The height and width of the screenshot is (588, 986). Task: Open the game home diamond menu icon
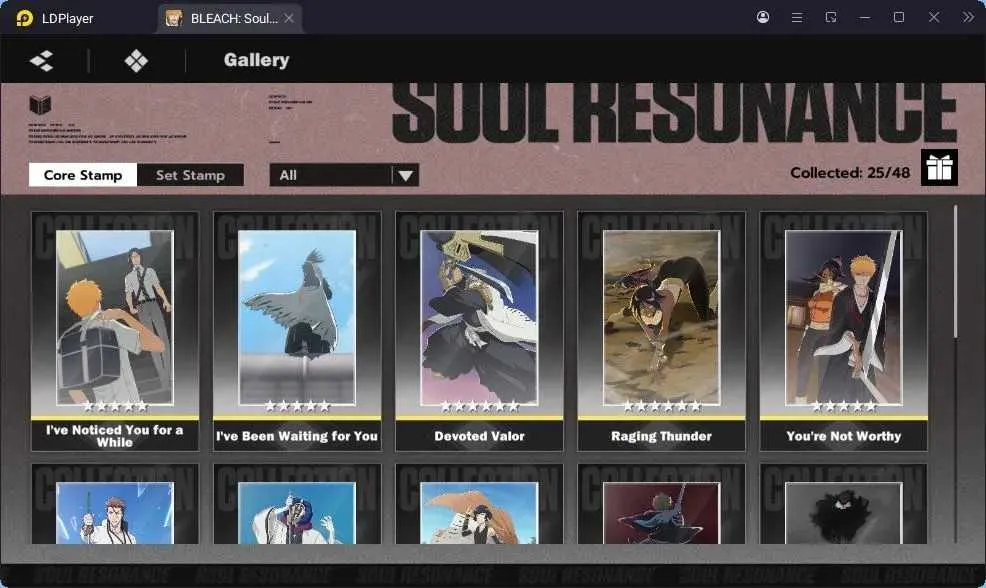136,60
